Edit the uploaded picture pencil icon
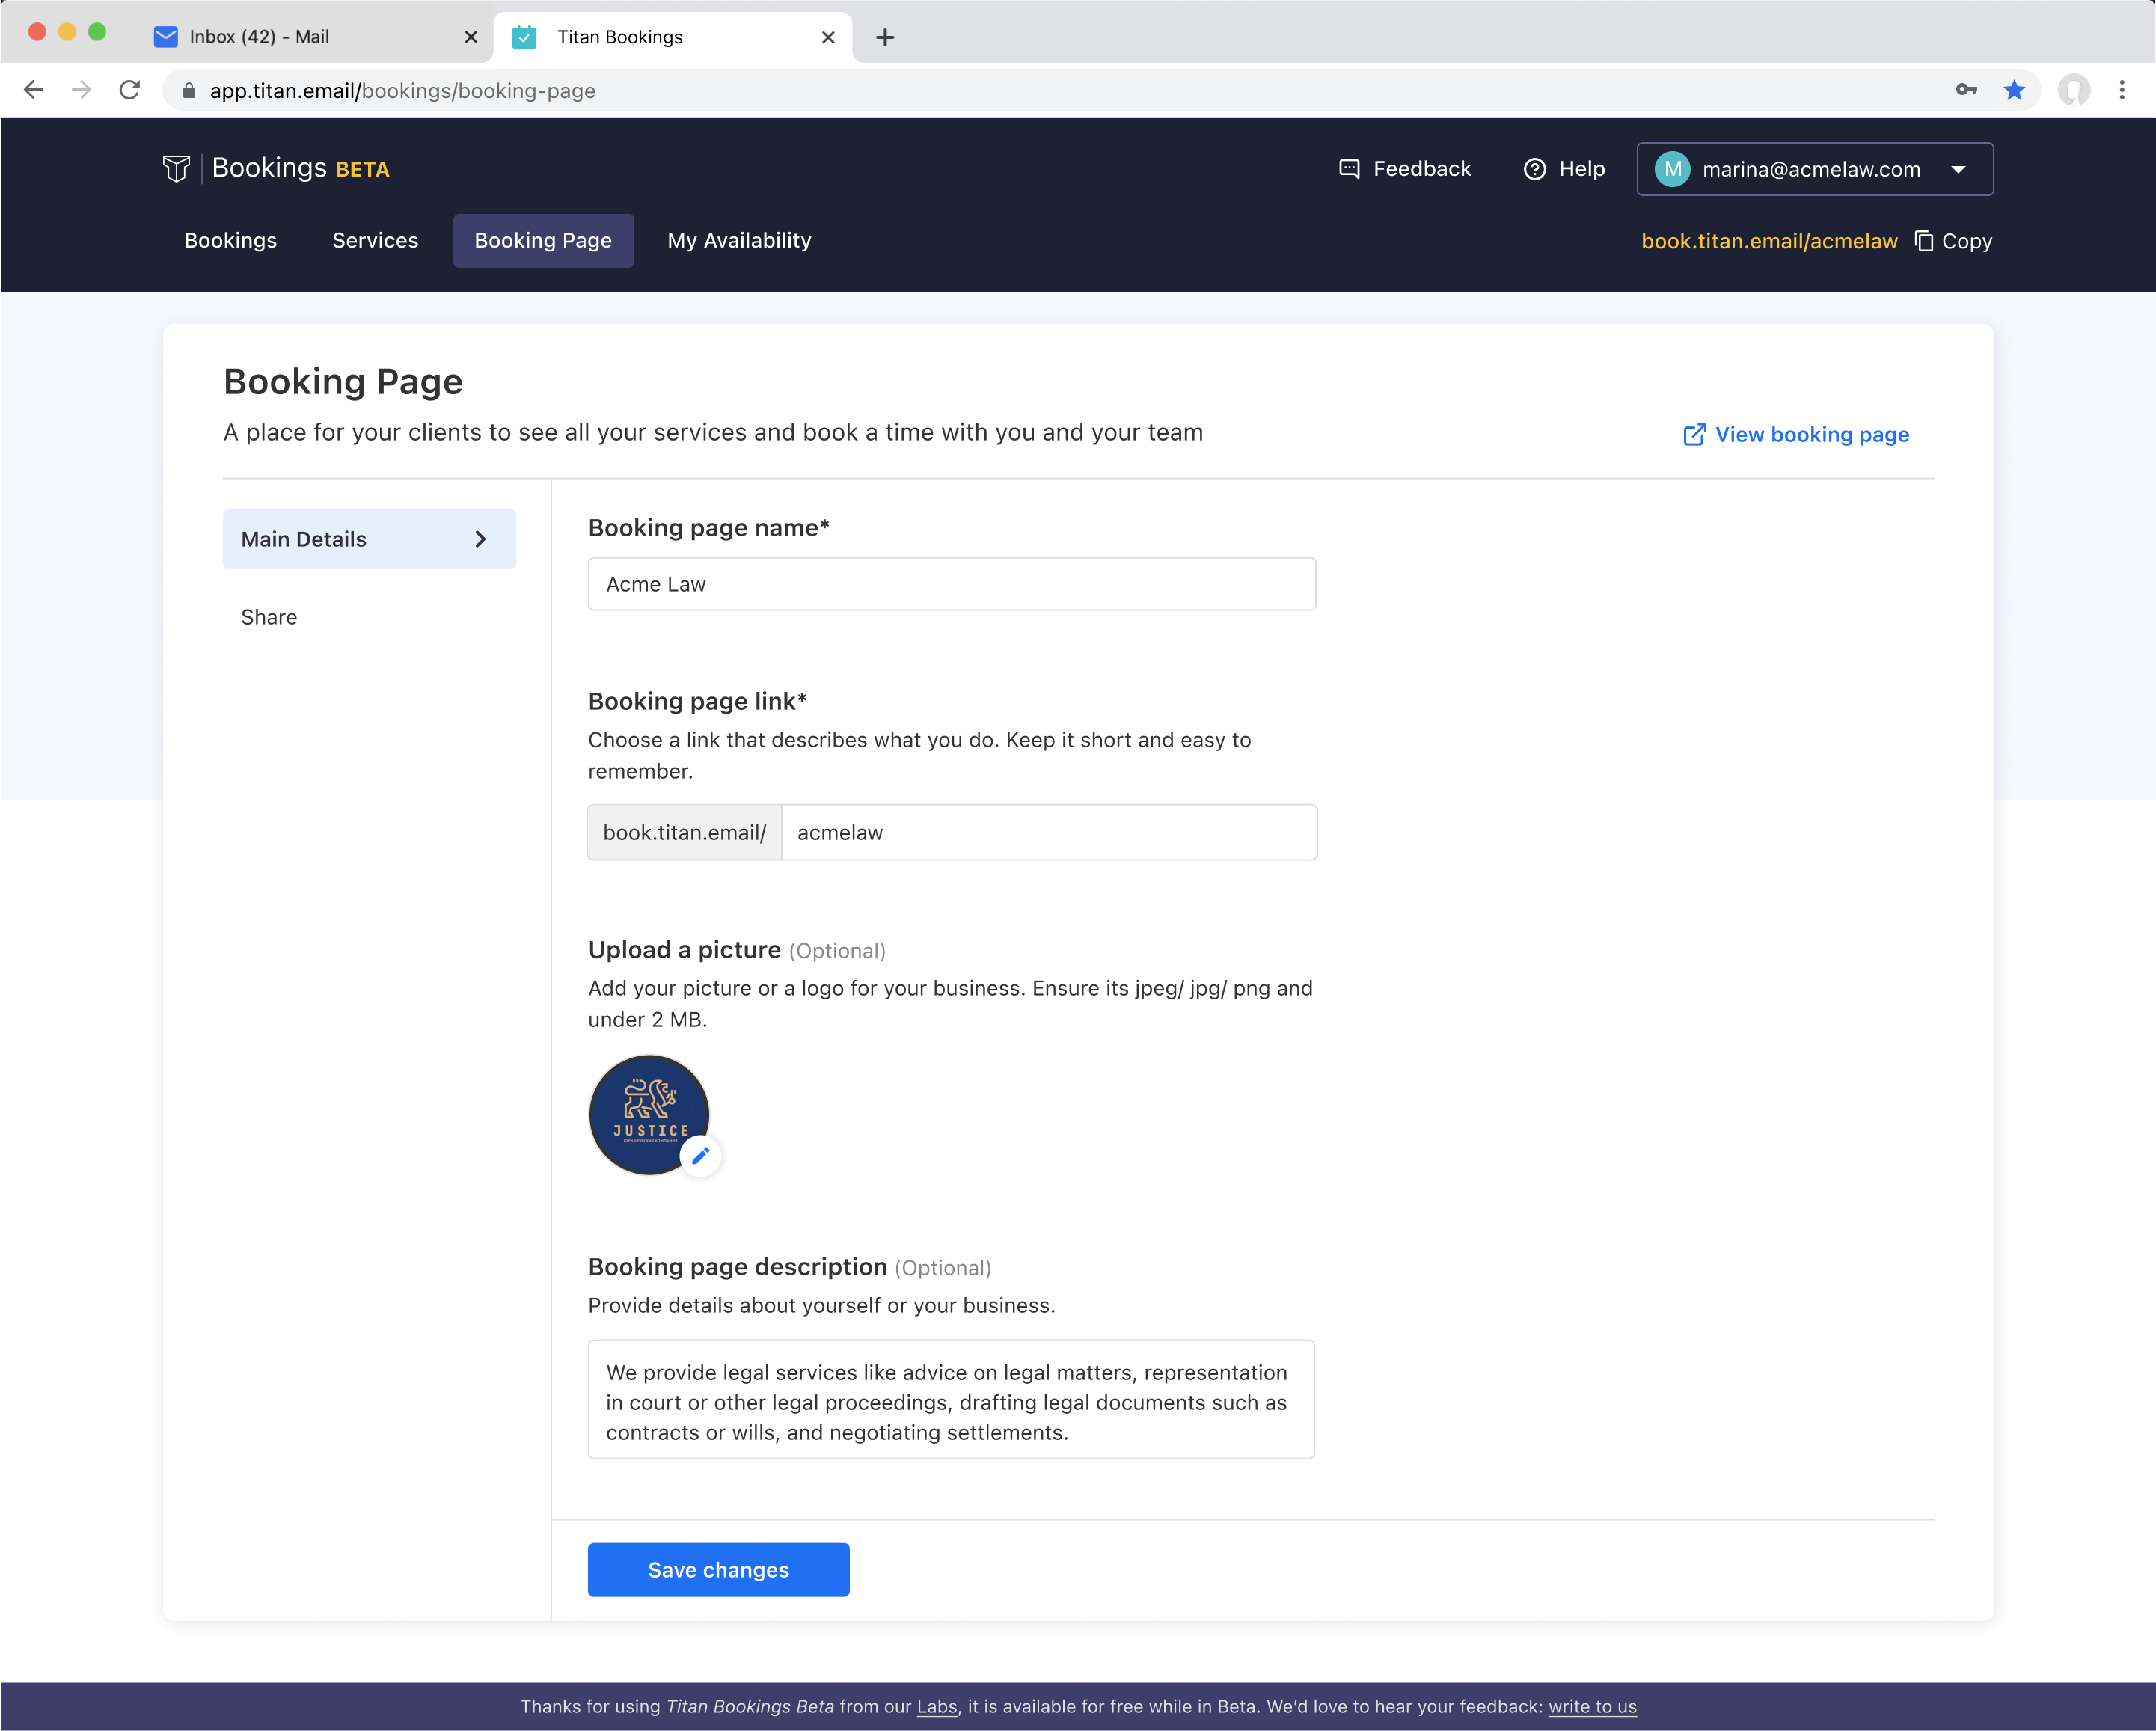This screenshot has width=2156, height=1731. 701,1156
